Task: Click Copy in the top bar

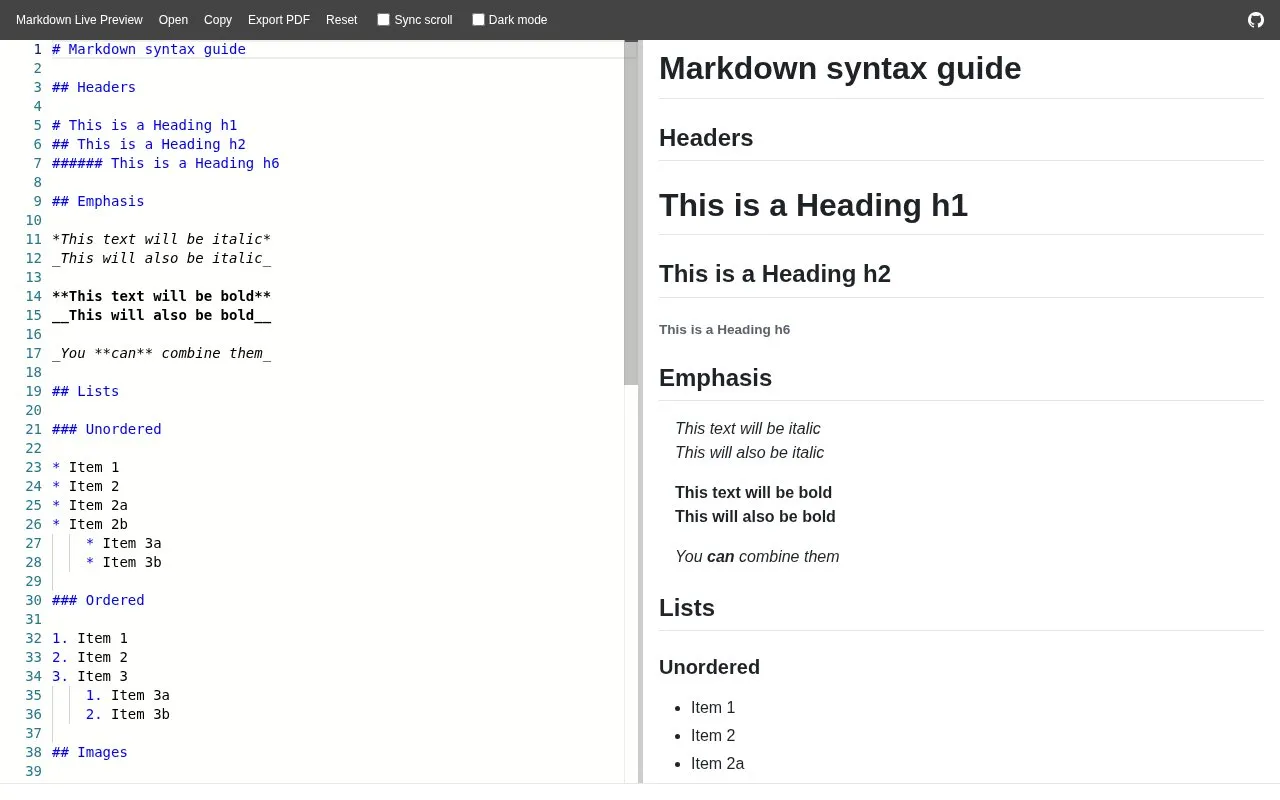Action: coord(218,20)
